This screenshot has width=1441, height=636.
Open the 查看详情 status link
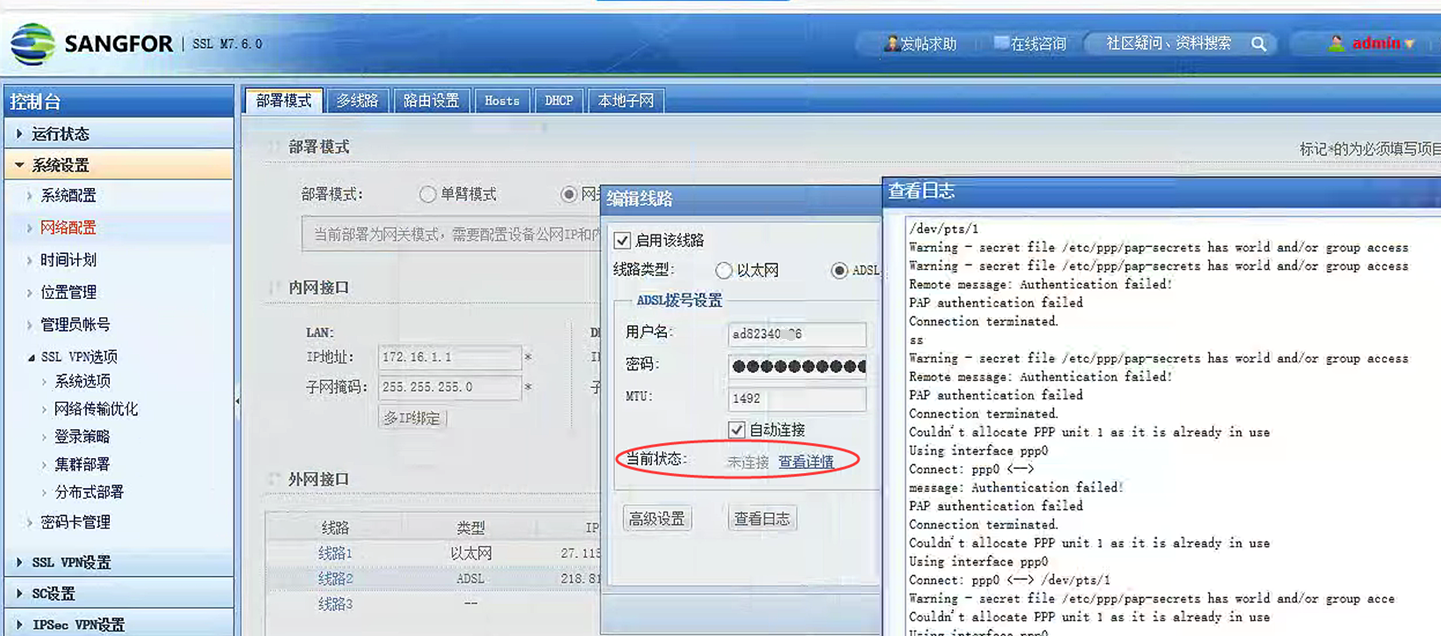[x=806, y=462]
